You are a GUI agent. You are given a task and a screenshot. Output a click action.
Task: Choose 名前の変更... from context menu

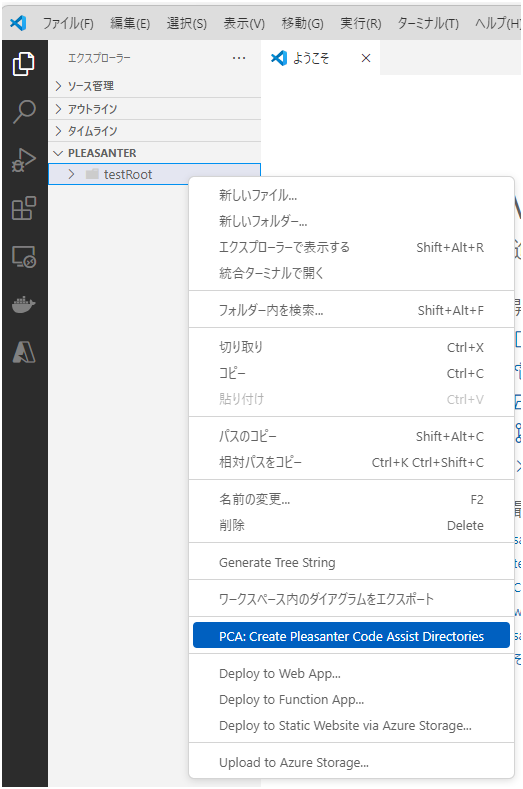[351, 499]
